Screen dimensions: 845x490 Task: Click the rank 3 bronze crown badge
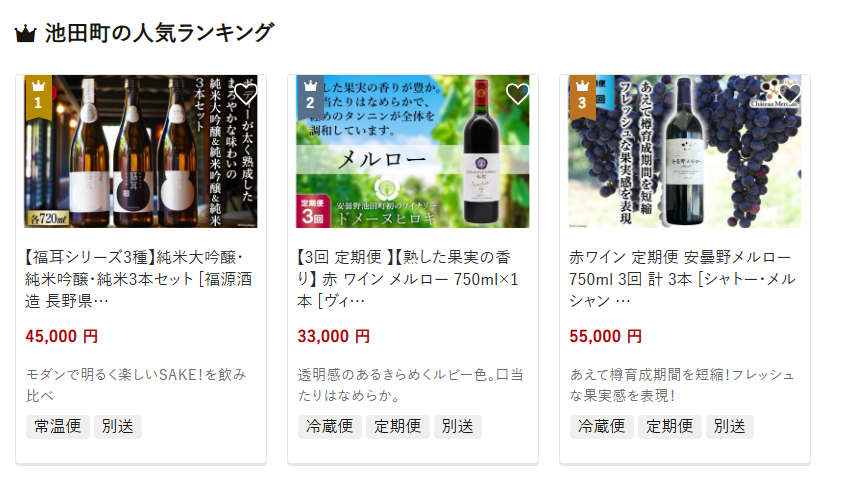click(x=583, y=96)
